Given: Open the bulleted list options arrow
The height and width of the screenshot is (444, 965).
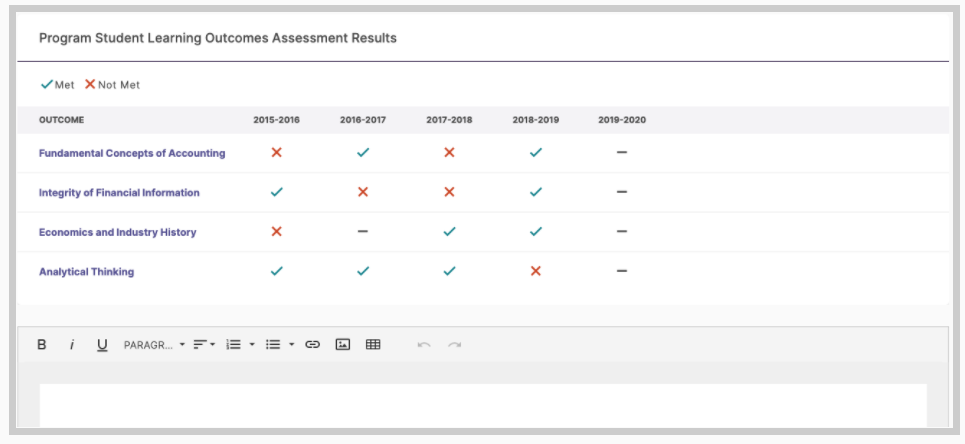Looking at the screenshot, I should (292, 345).
